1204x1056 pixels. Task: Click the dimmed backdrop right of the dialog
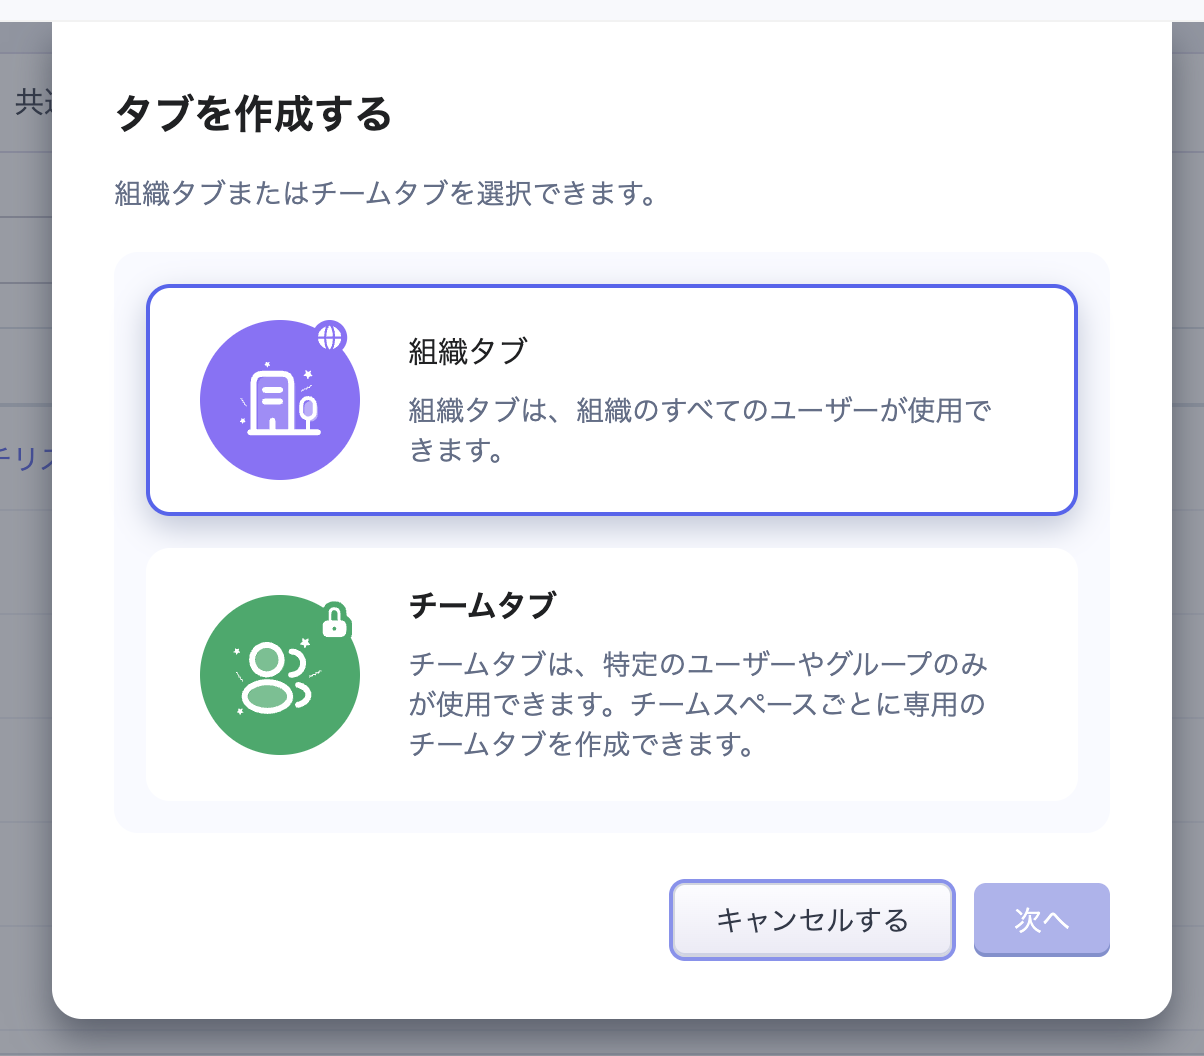click(x=1188, y=500)
